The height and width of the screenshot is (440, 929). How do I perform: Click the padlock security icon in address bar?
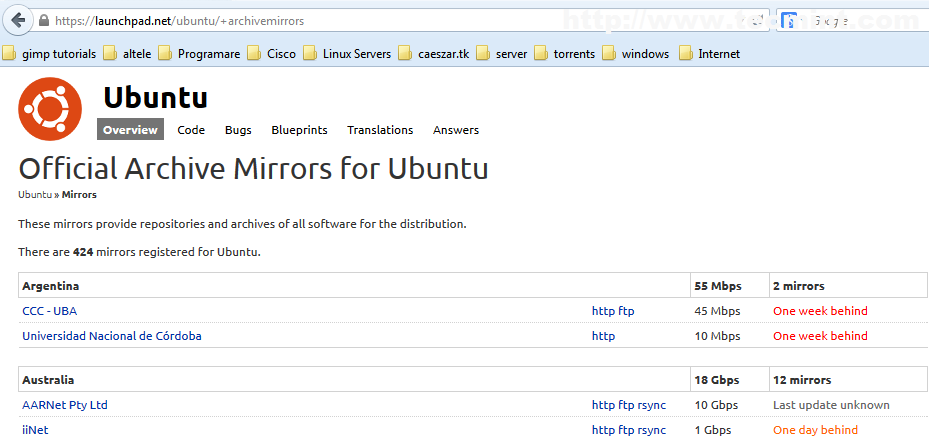44,20
